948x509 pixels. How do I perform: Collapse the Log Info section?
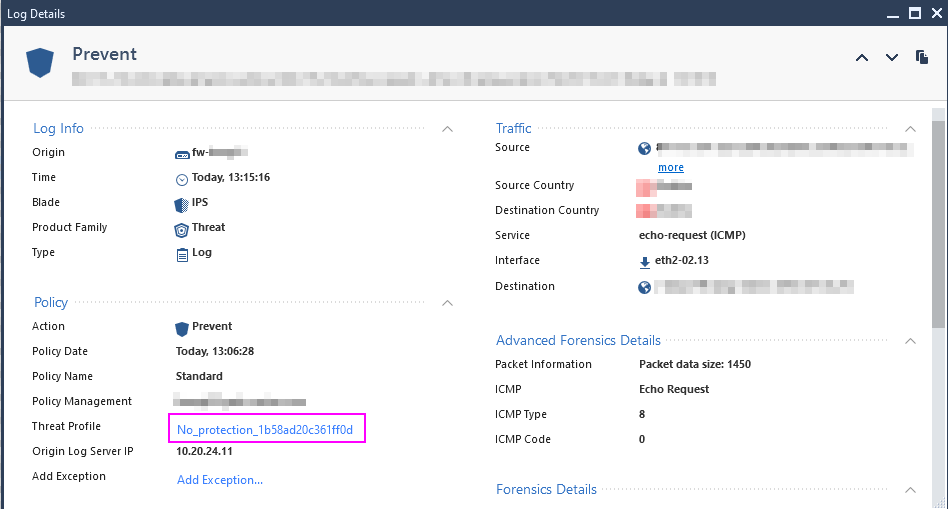[447, 129]
